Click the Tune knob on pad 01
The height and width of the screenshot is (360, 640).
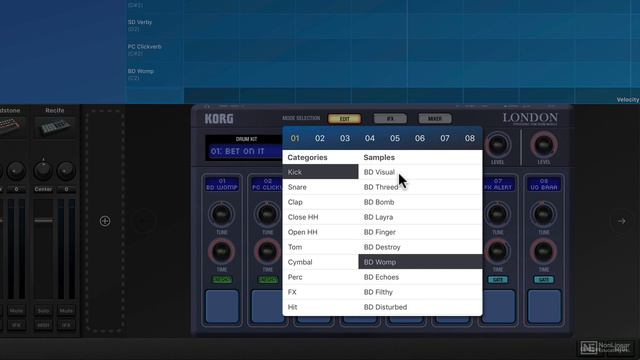pyautogui.click(x=221, y=214)
